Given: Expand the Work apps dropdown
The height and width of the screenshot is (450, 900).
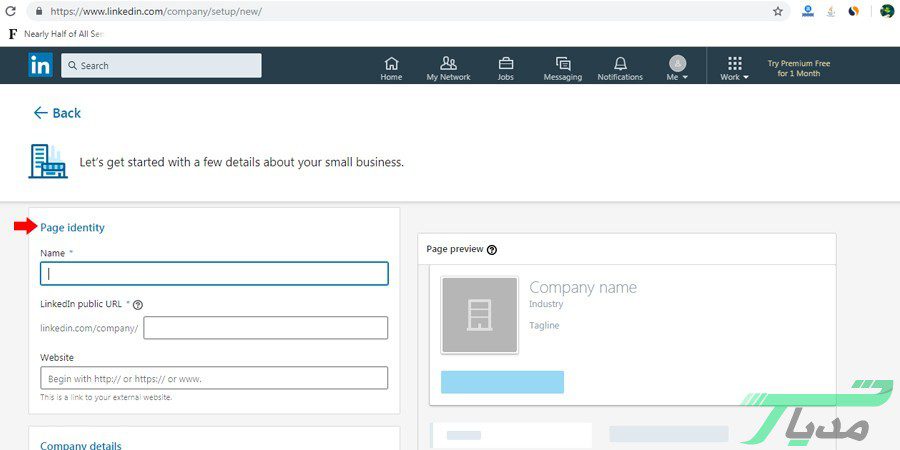Looking at the screenshot, I should [734, 68].
